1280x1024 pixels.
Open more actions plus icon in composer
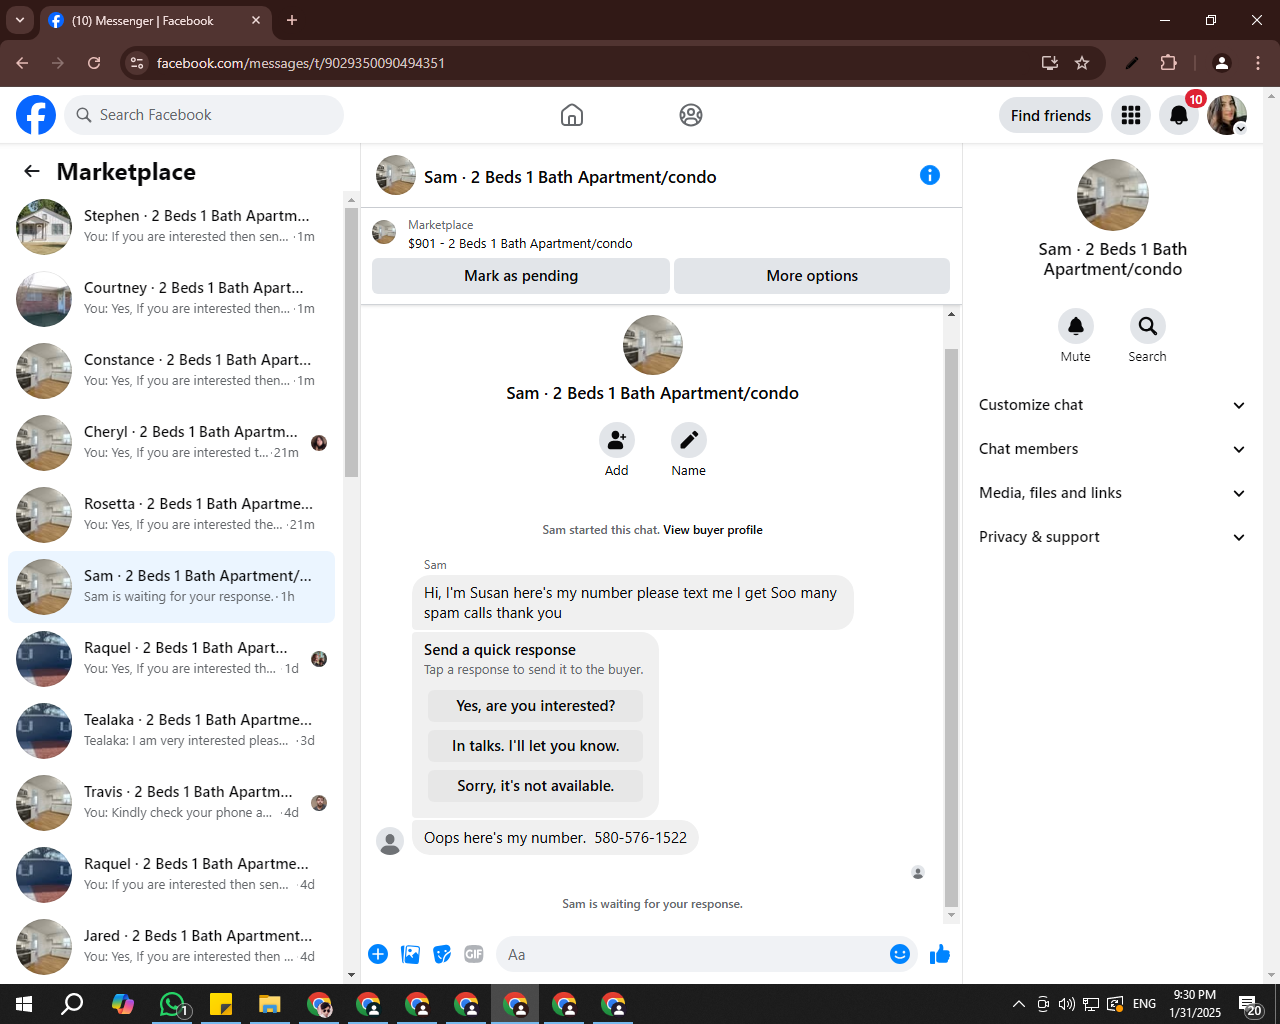[x=378, y=954]
